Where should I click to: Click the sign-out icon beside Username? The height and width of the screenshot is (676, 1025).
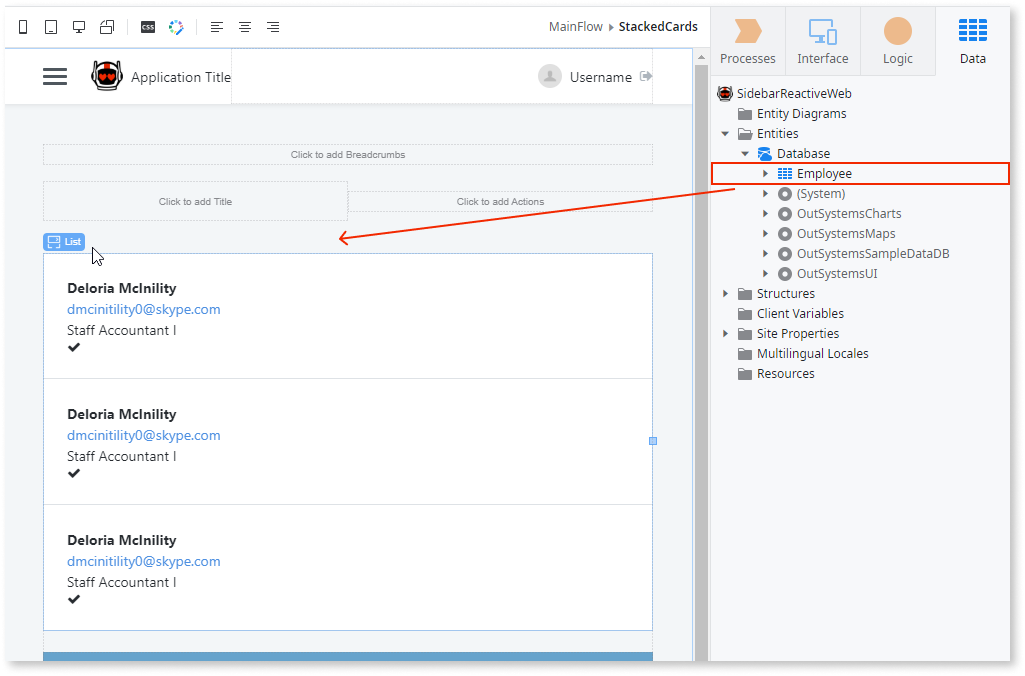tap(643, 75)
